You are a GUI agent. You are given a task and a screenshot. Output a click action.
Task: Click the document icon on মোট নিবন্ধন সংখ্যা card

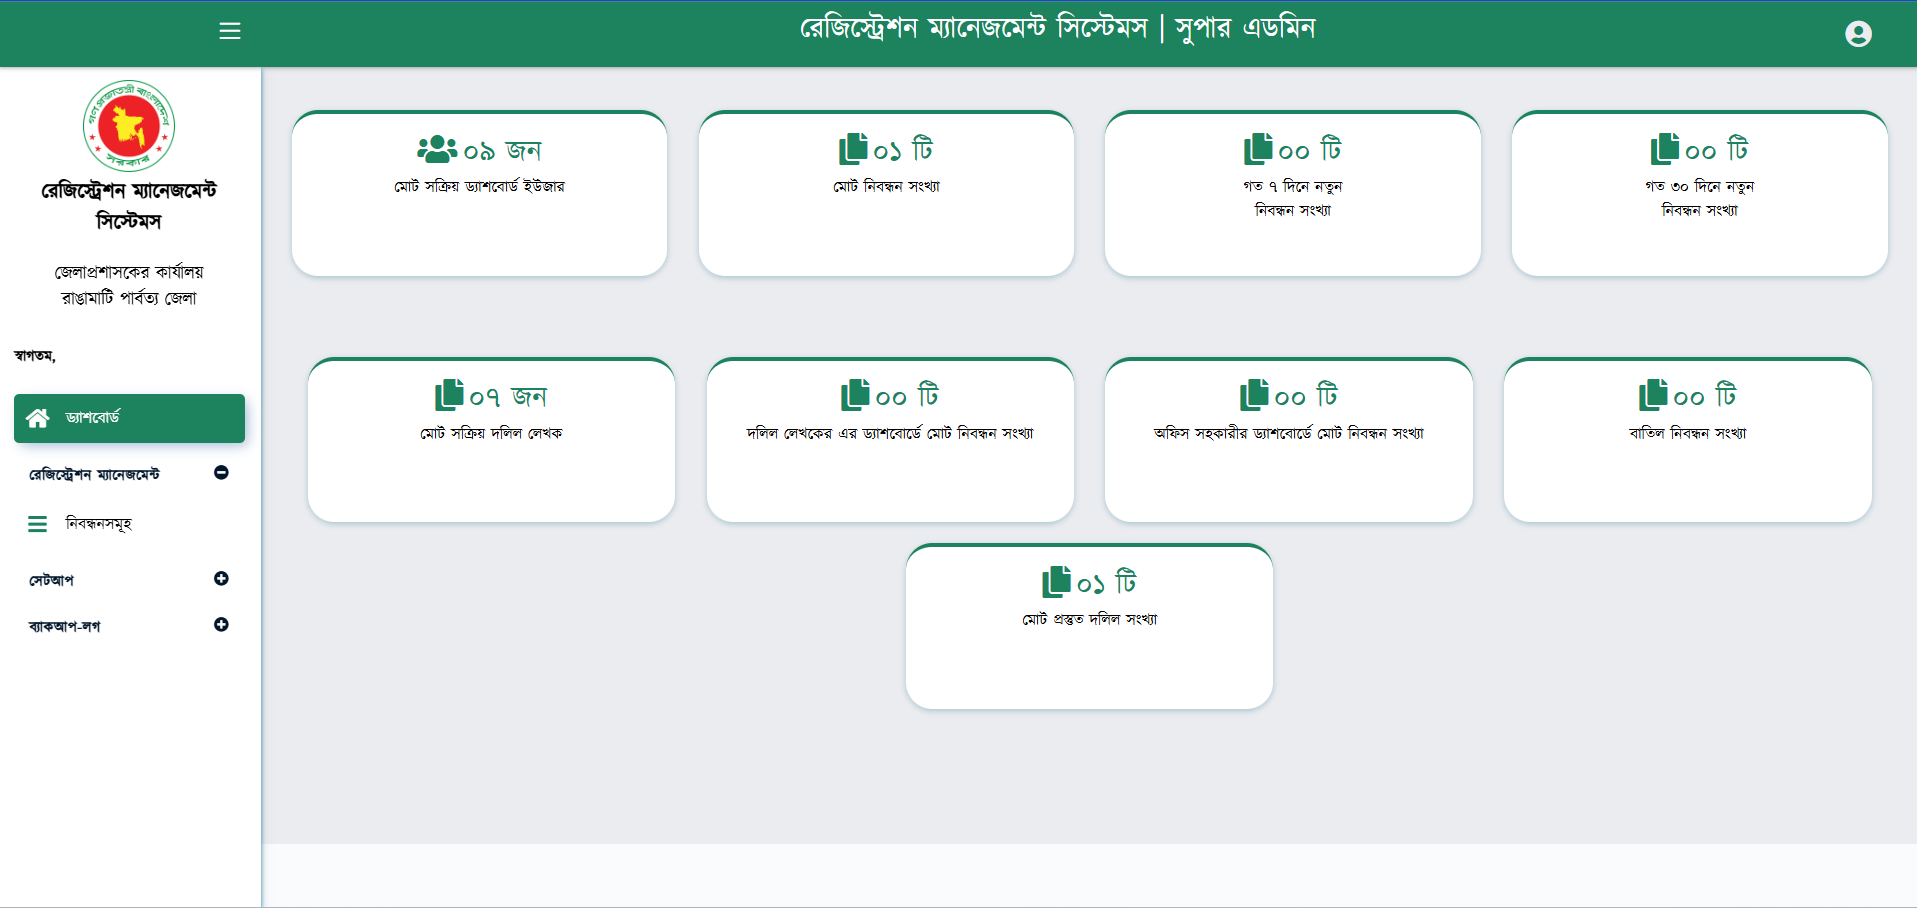(853, 148)
